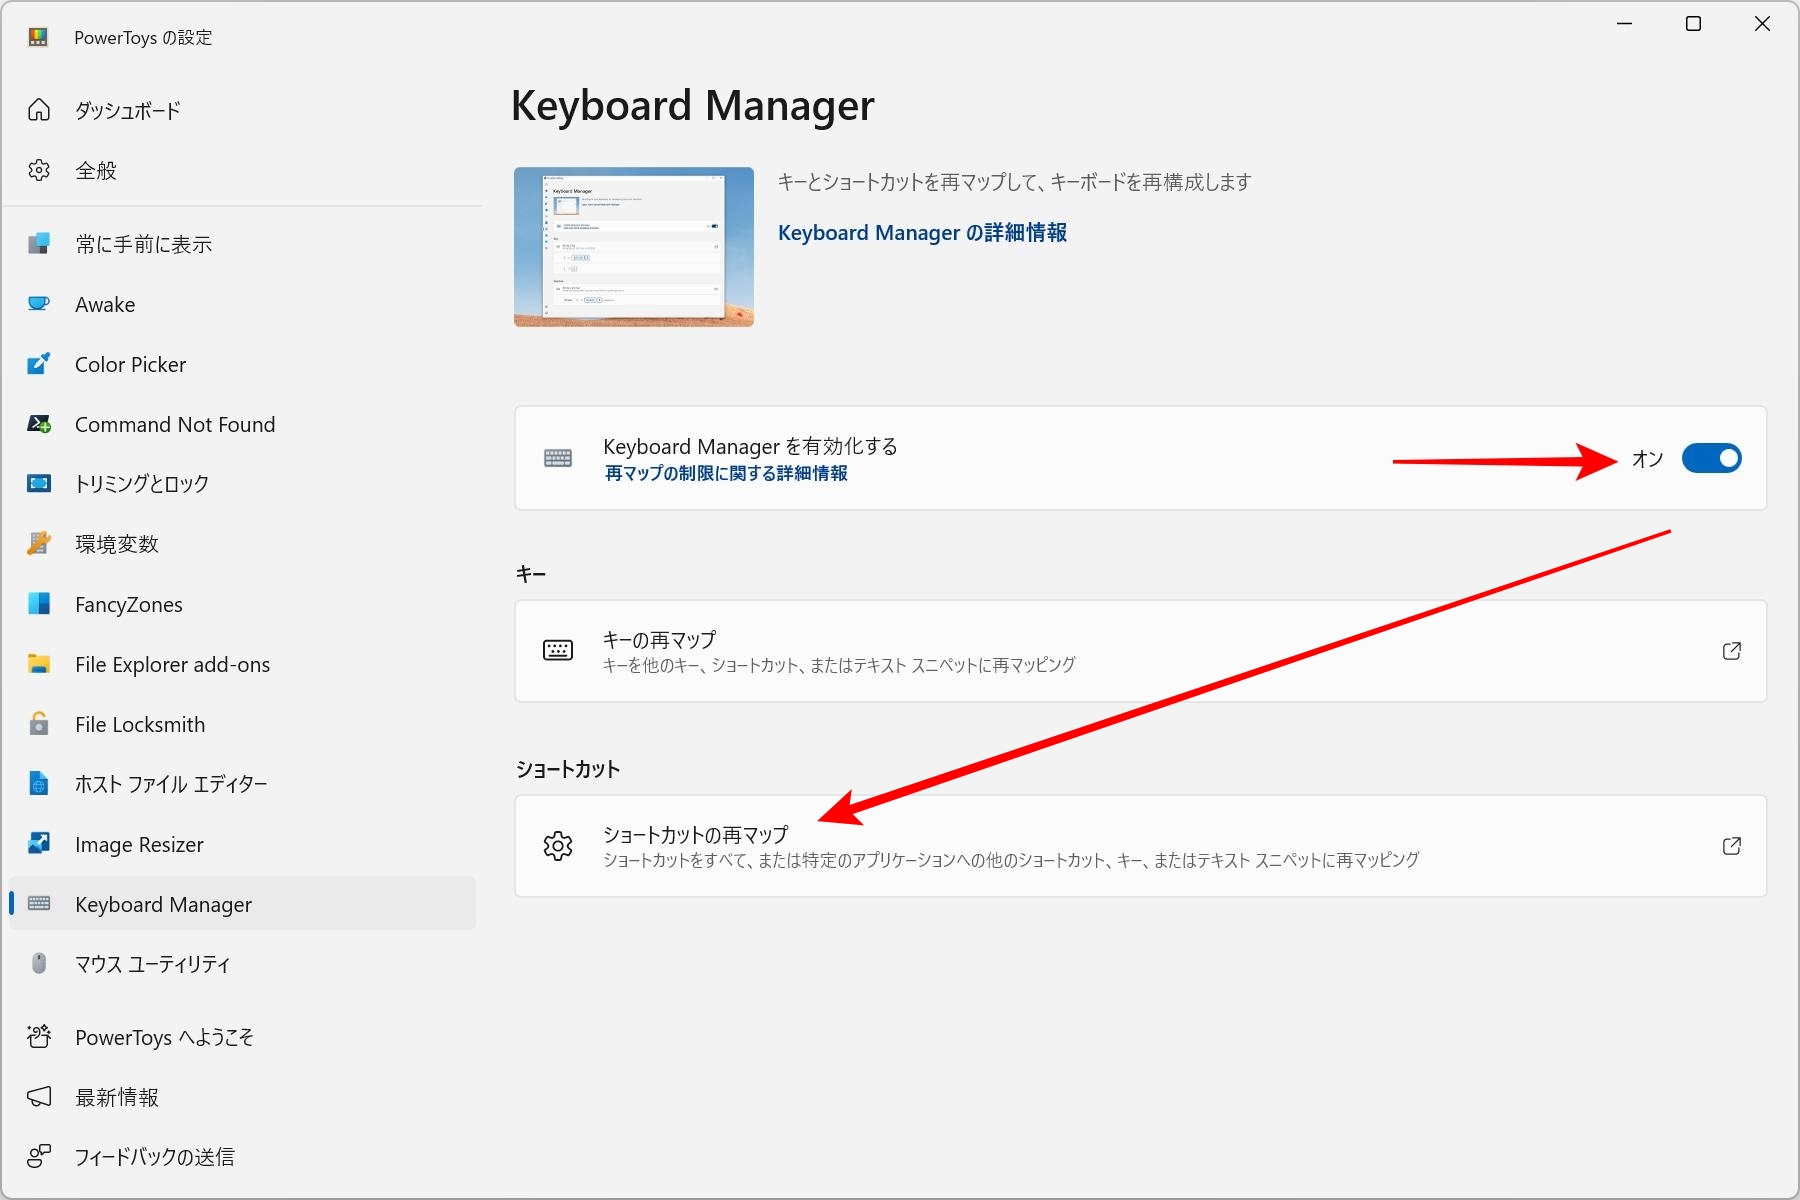Open FancyZones settings
This screenshot has width=1800, height=1200.
(242, 604)
